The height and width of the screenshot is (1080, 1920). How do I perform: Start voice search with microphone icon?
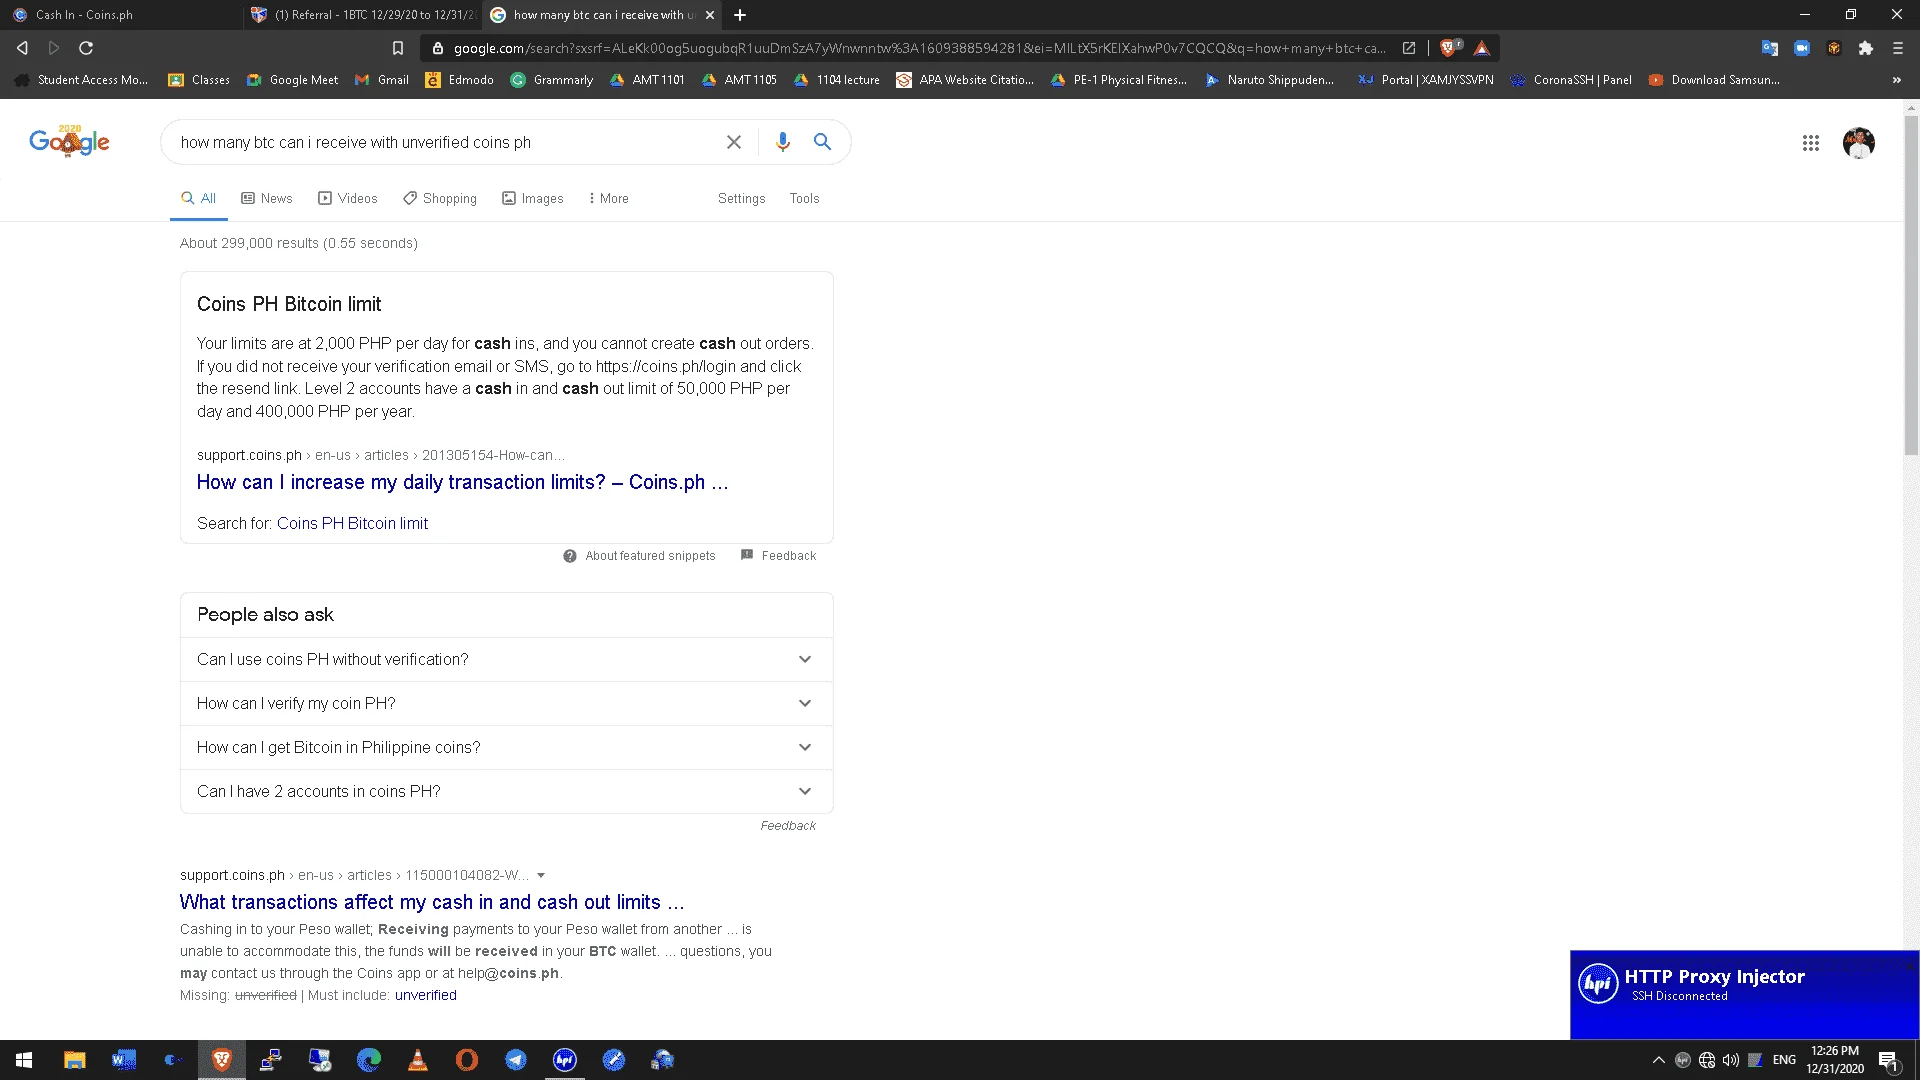[783, 142]
